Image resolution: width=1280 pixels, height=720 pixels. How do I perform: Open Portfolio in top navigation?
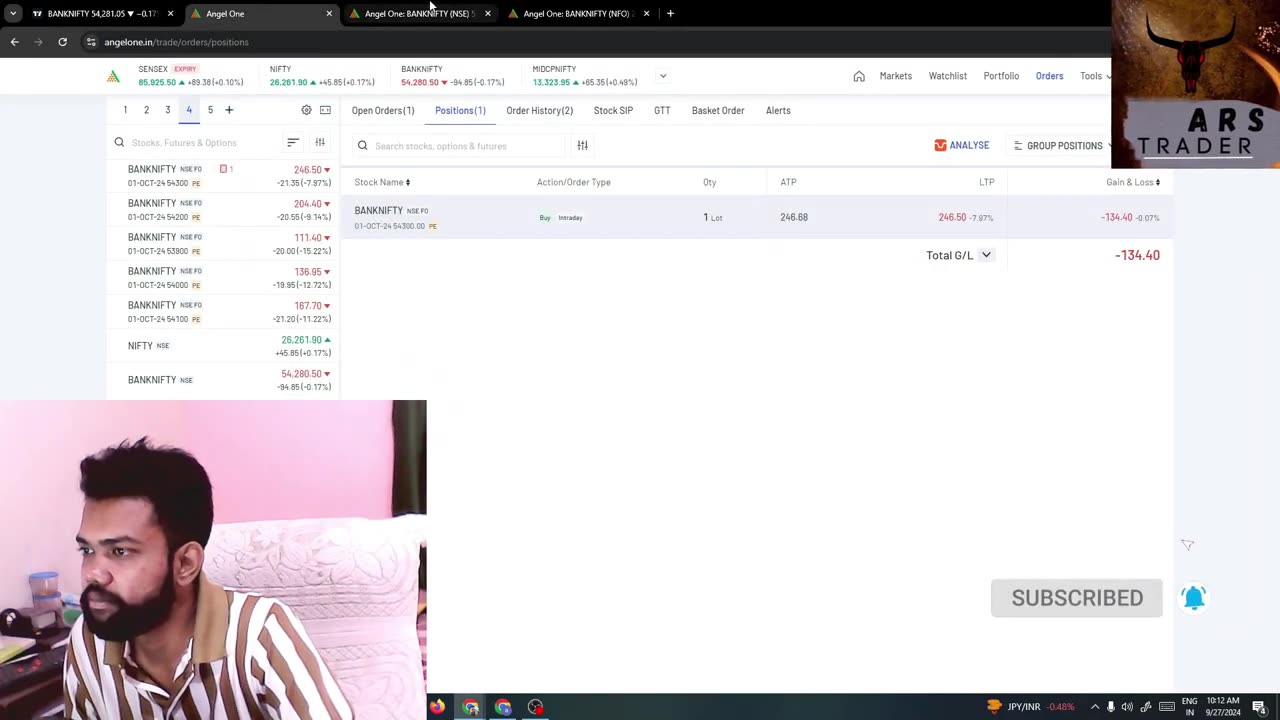(x=1001, y=76)
